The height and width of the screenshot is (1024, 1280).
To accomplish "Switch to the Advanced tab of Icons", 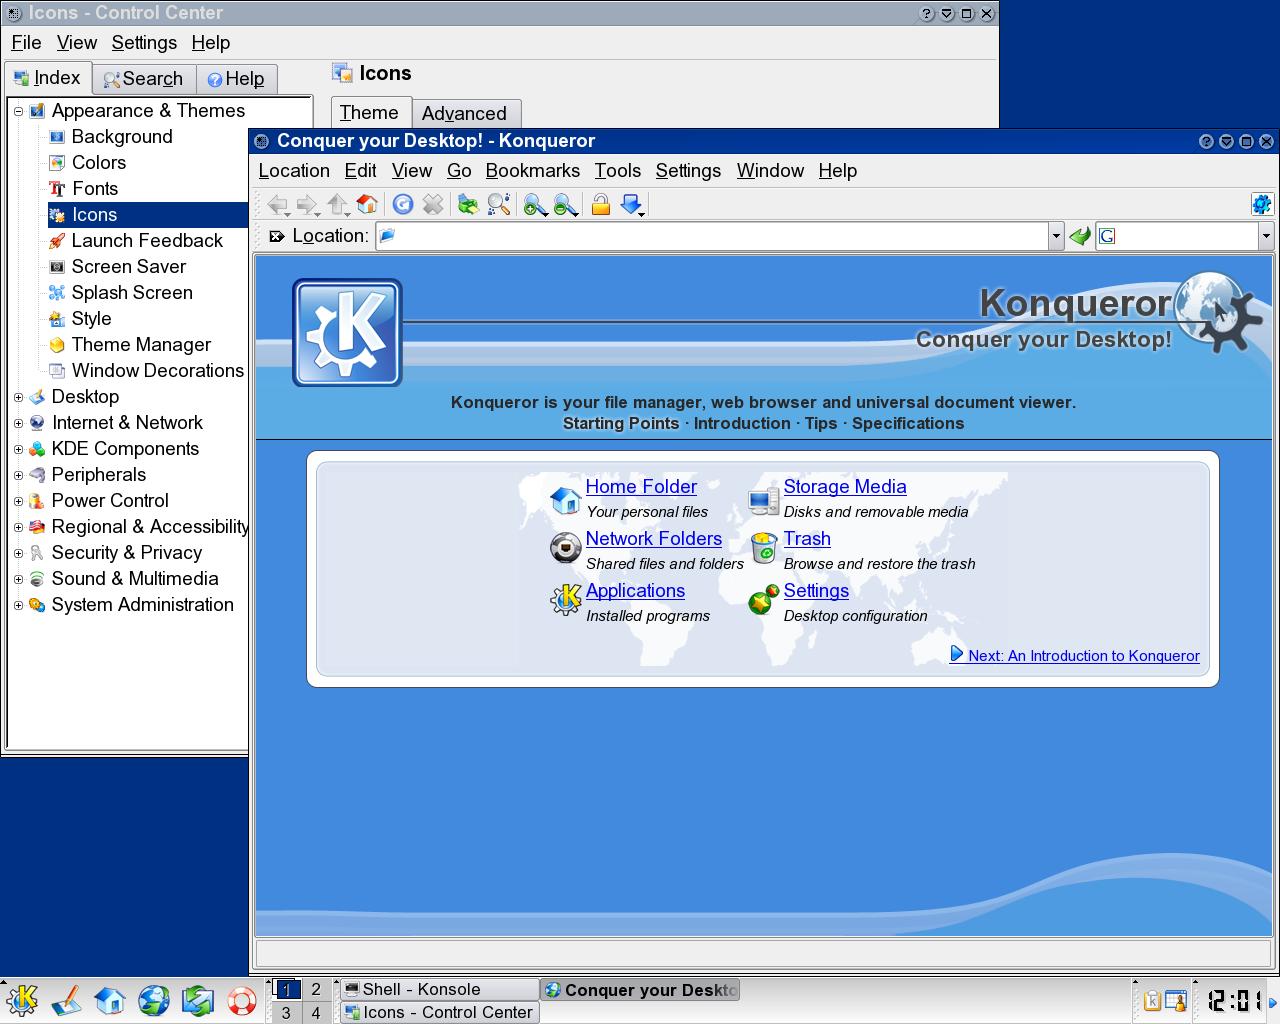I will point(464,113).
